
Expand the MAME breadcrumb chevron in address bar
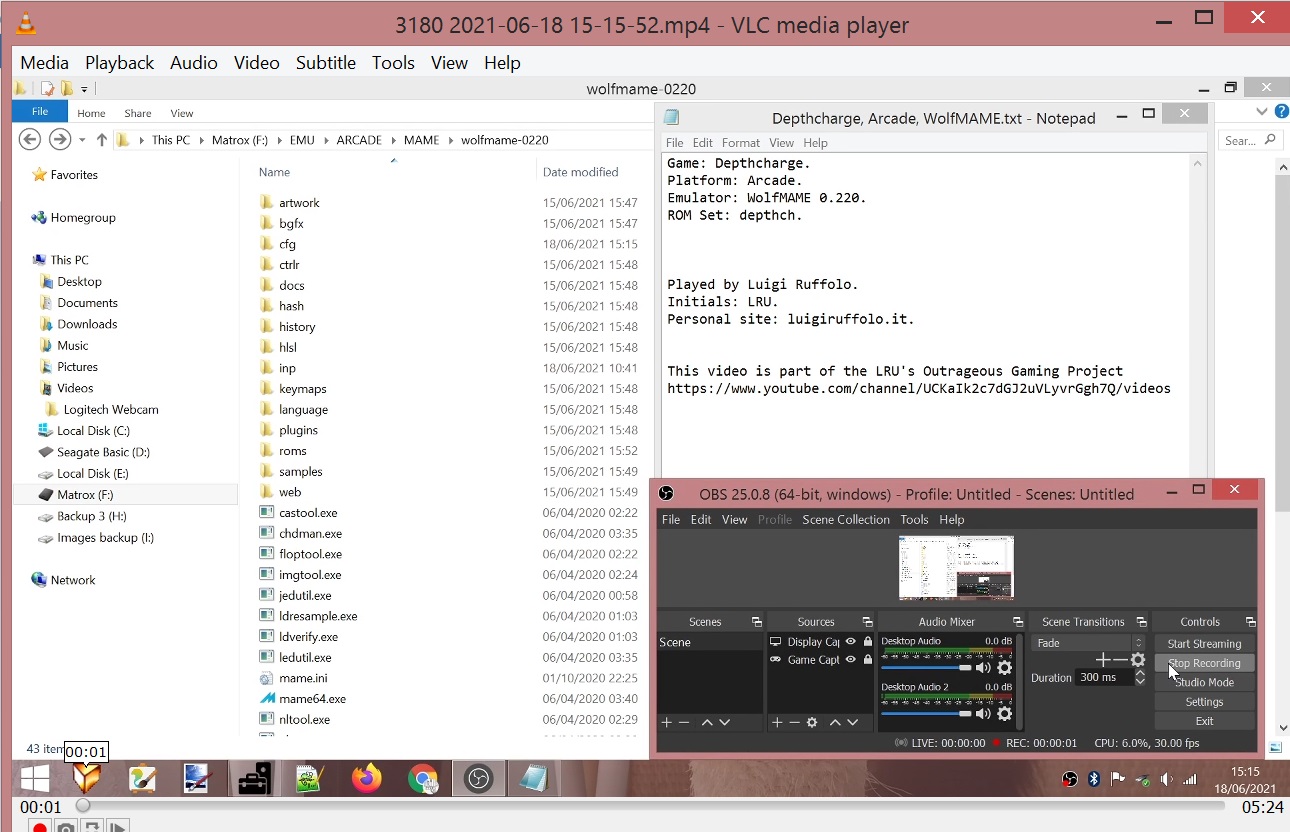click(x=450, y=140)
